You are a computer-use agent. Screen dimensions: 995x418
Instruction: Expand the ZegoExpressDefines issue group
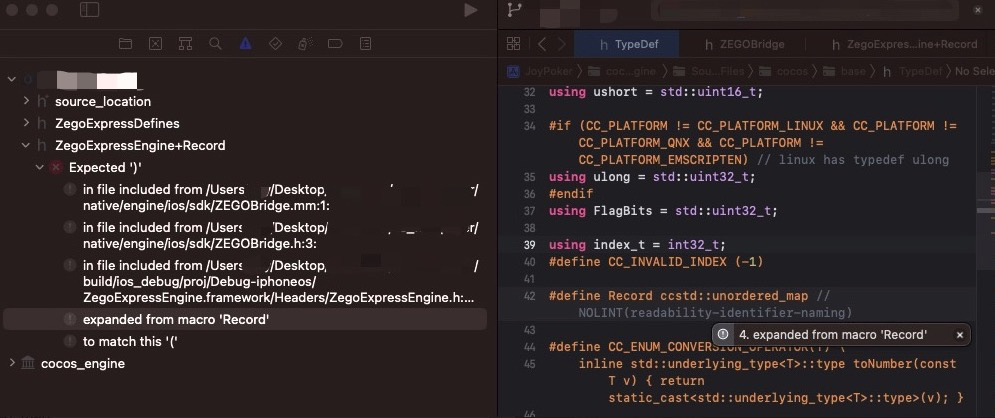click(x=26, y=123)
